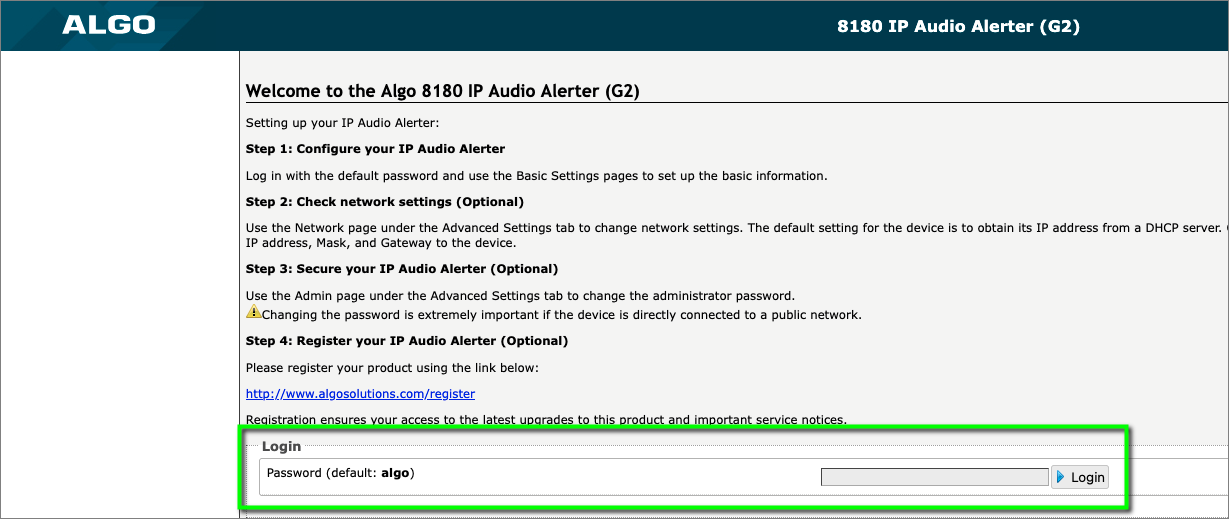This screenshot has width=1229, height=519.
Task: Click 'Please register your product' text
Action: point(392,368)
